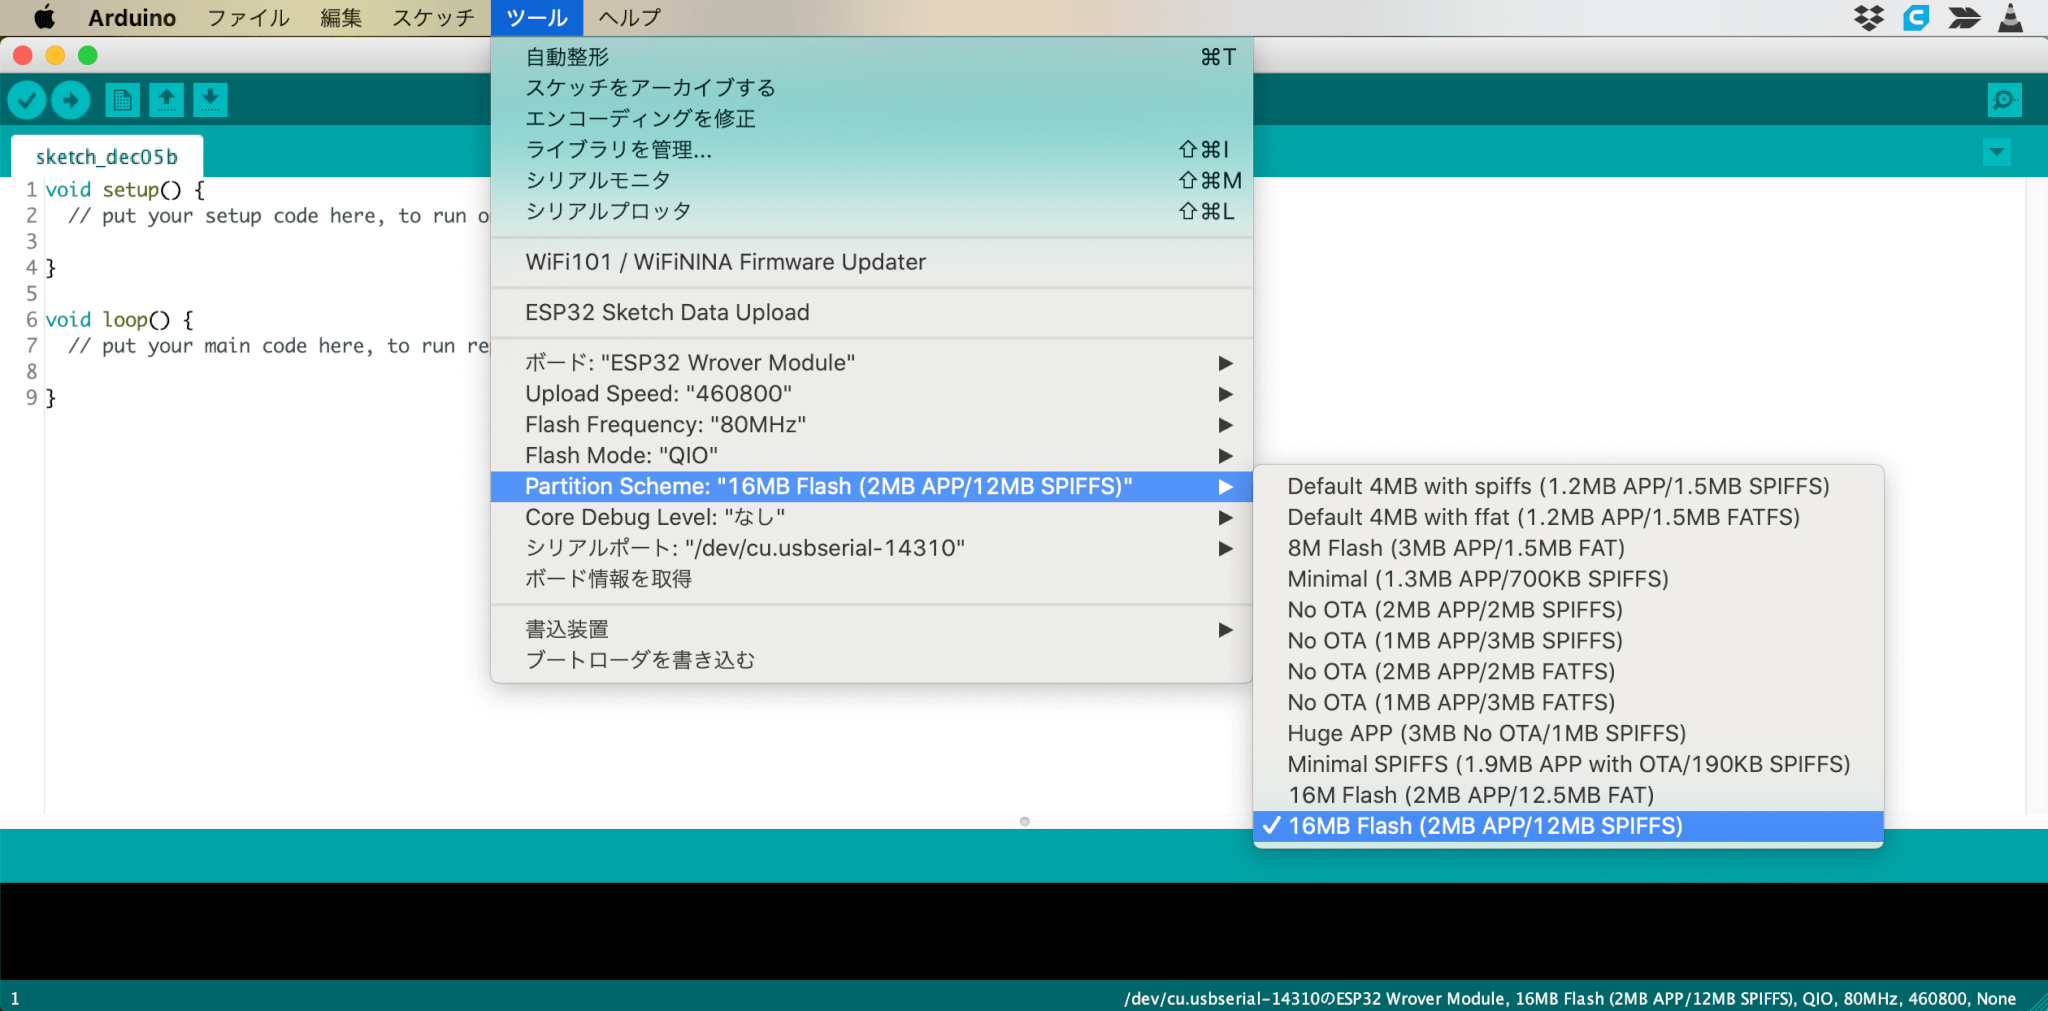2048x1011 pixels.
Task: Click the VLC cone menu bar icon
Action: click(x=2010, y=18)
